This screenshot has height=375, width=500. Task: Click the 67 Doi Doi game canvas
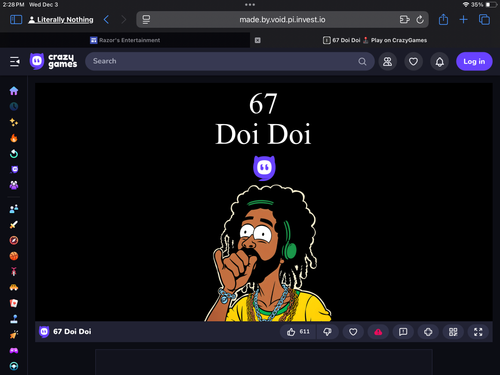pyautogui.click(x=264, y=202)
